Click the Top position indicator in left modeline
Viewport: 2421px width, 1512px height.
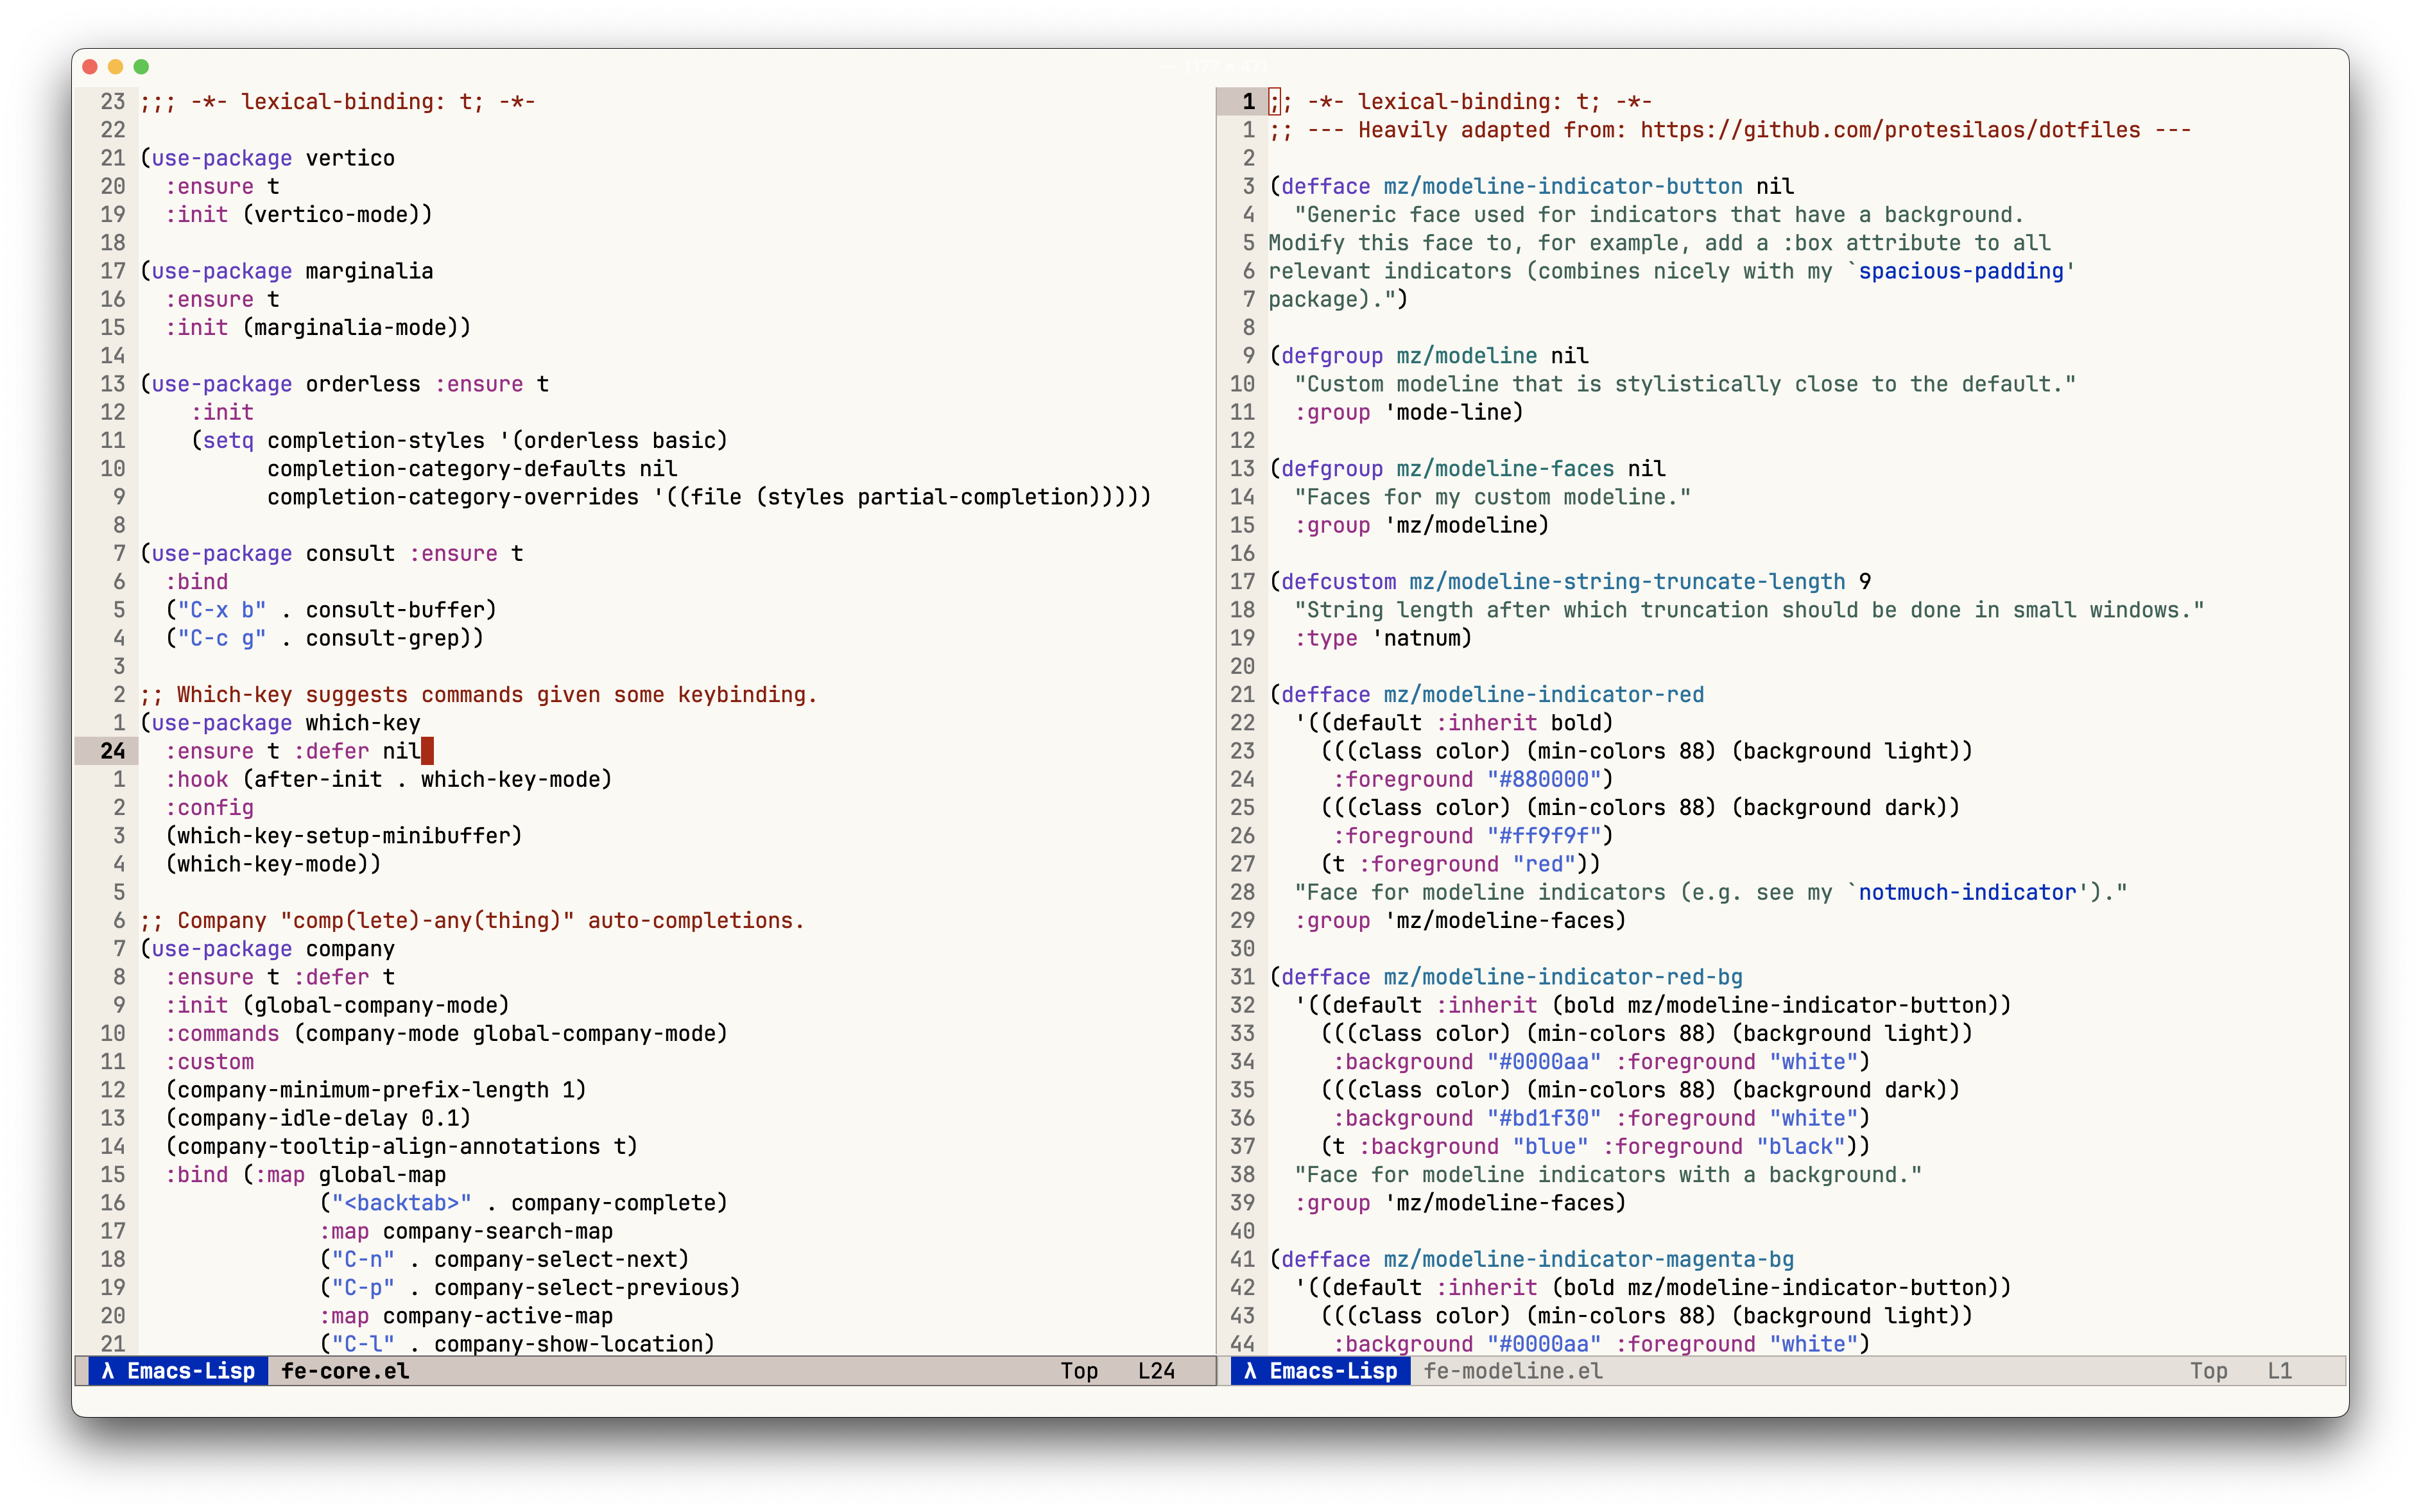point(1079,1370)
